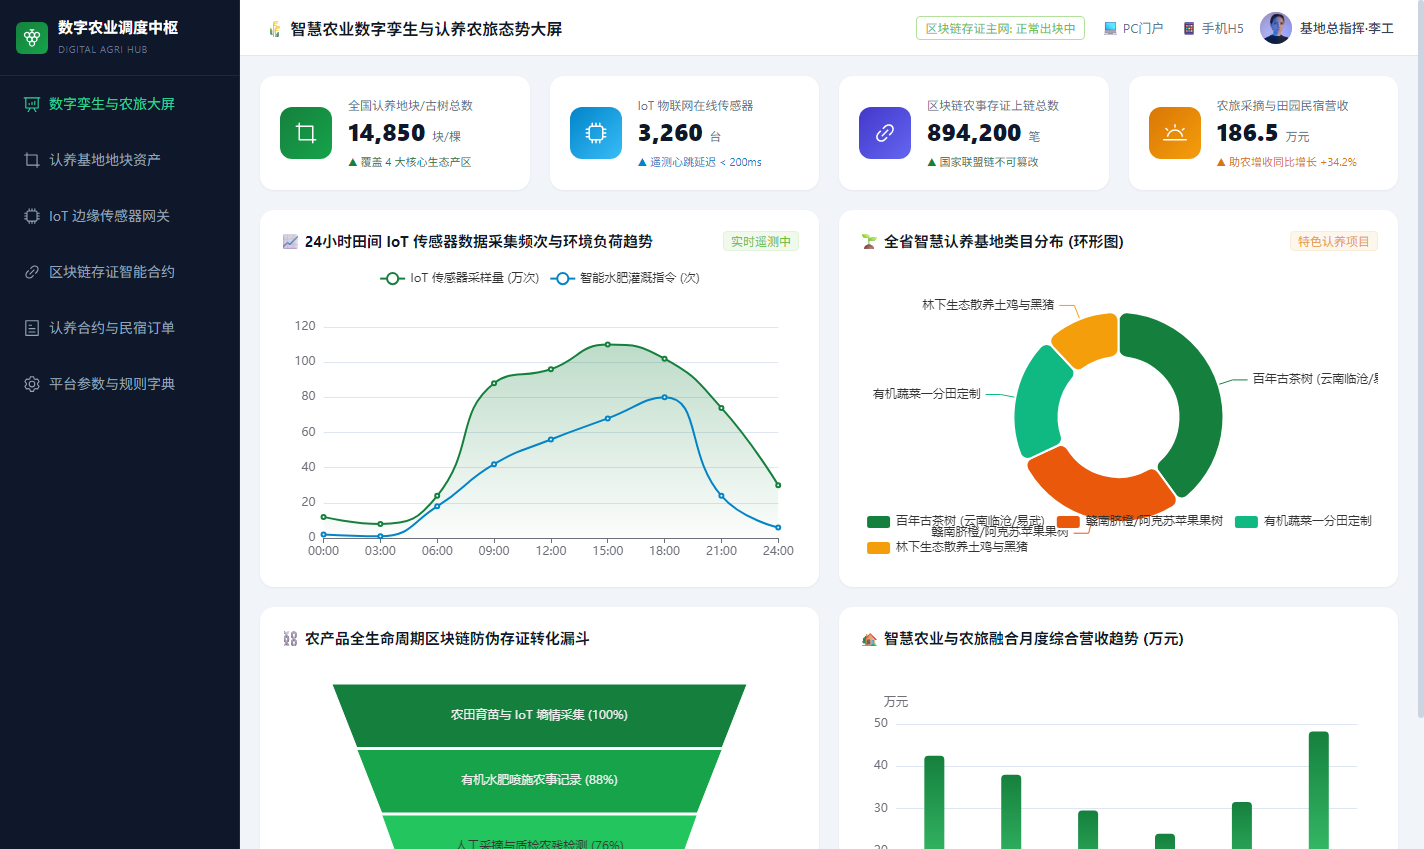Click the dashboard screen icon in sidebar

[x=32, y=104]
